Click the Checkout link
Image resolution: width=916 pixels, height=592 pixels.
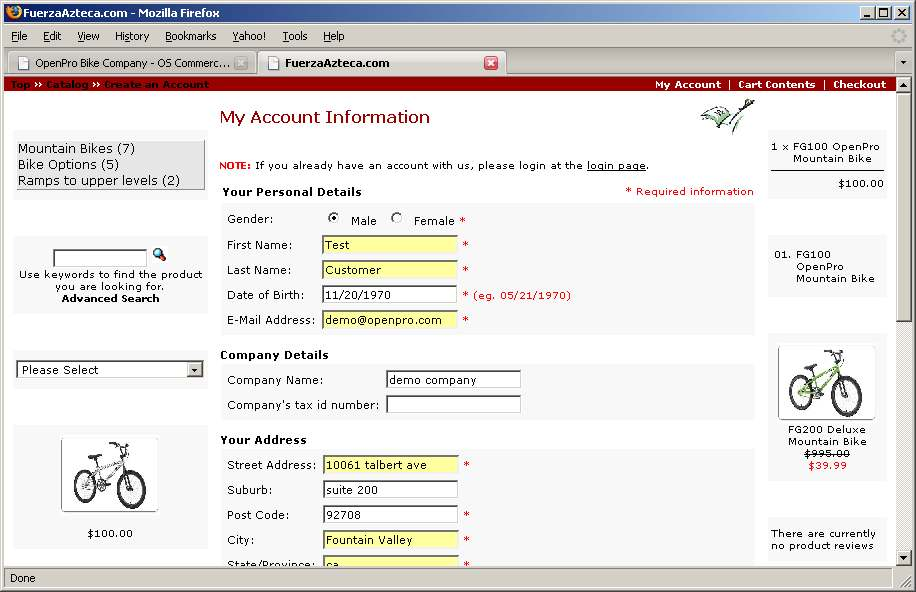(859, 85)
